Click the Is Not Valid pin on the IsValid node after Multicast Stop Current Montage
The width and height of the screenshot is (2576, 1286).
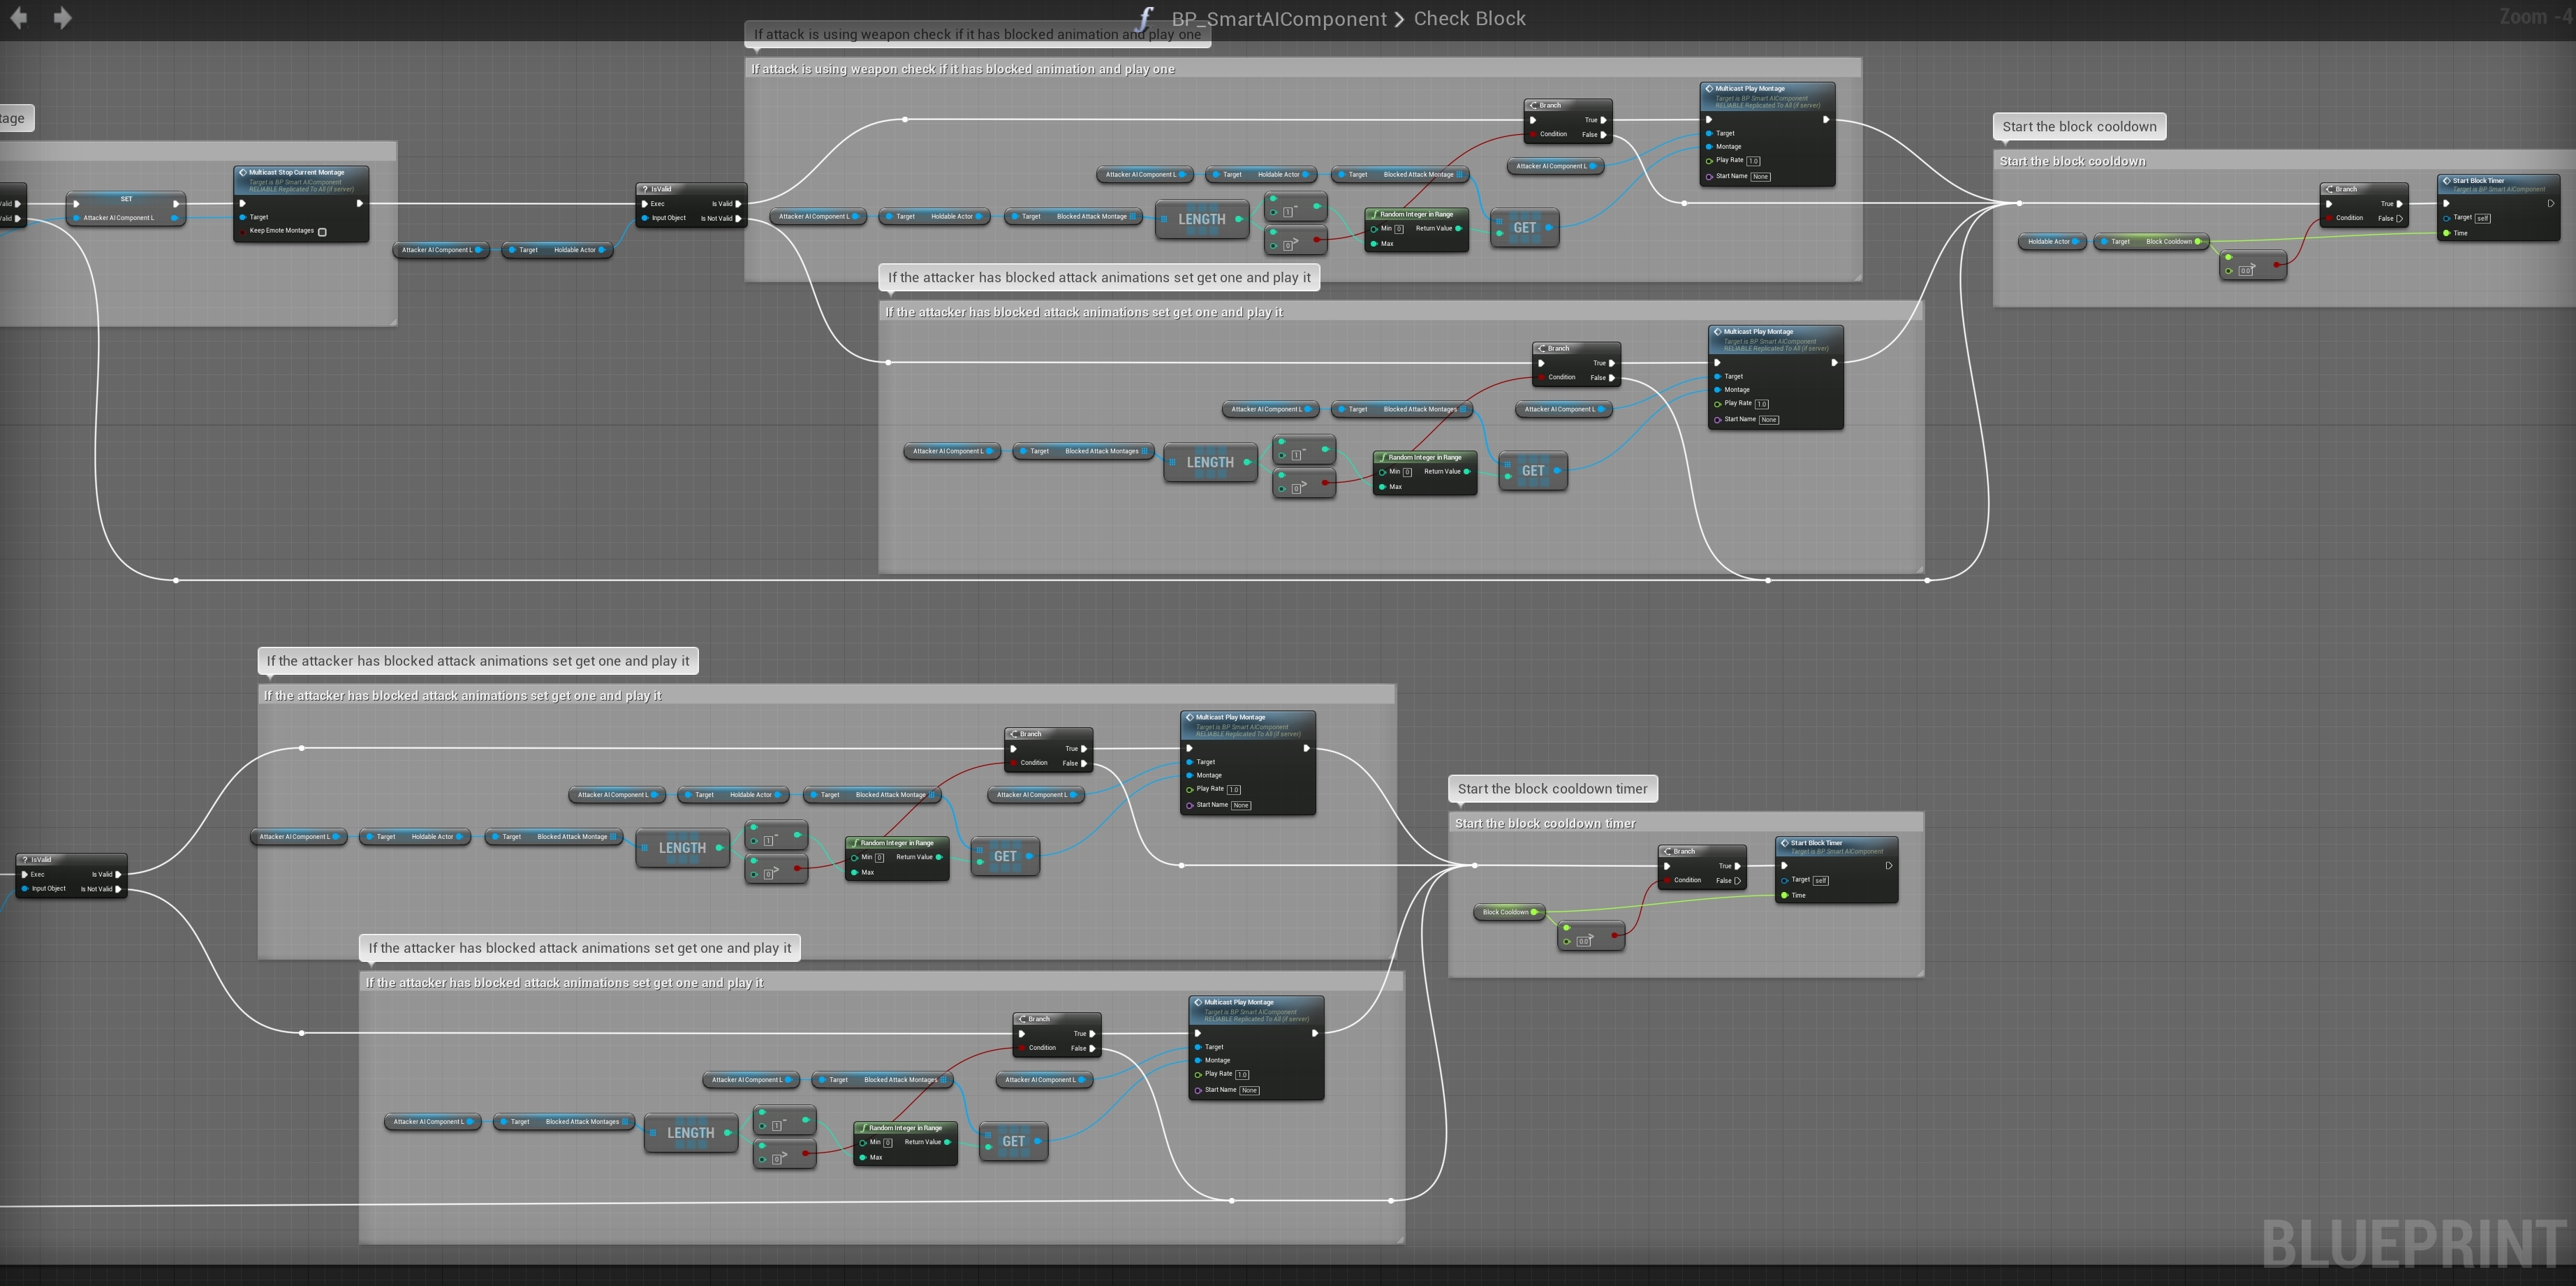click(x=738, y=218)
